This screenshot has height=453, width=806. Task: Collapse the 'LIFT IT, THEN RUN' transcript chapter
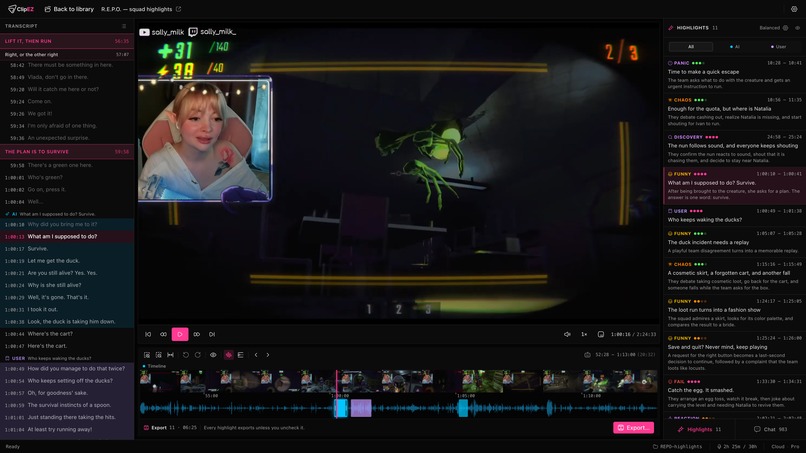coord(67,41)
